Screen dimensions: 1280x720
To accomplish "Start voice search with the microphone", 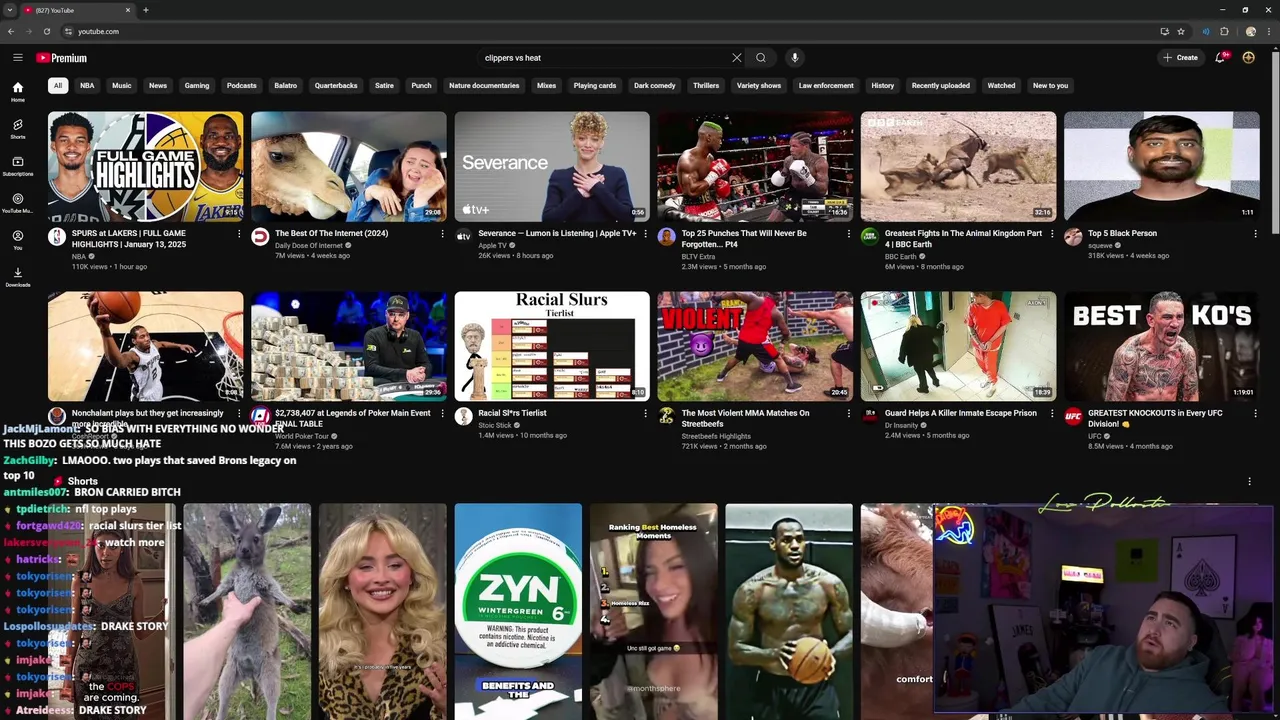I will click(795, 58).
